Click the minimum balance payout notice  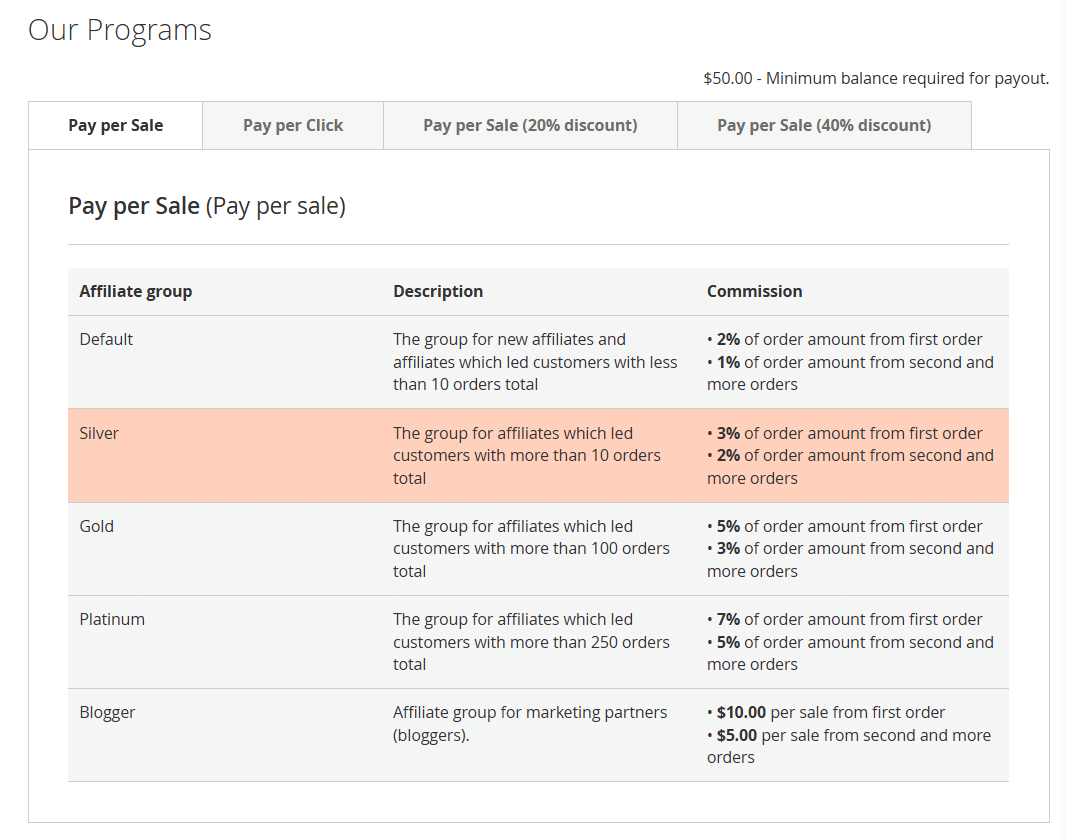point(873,78)
